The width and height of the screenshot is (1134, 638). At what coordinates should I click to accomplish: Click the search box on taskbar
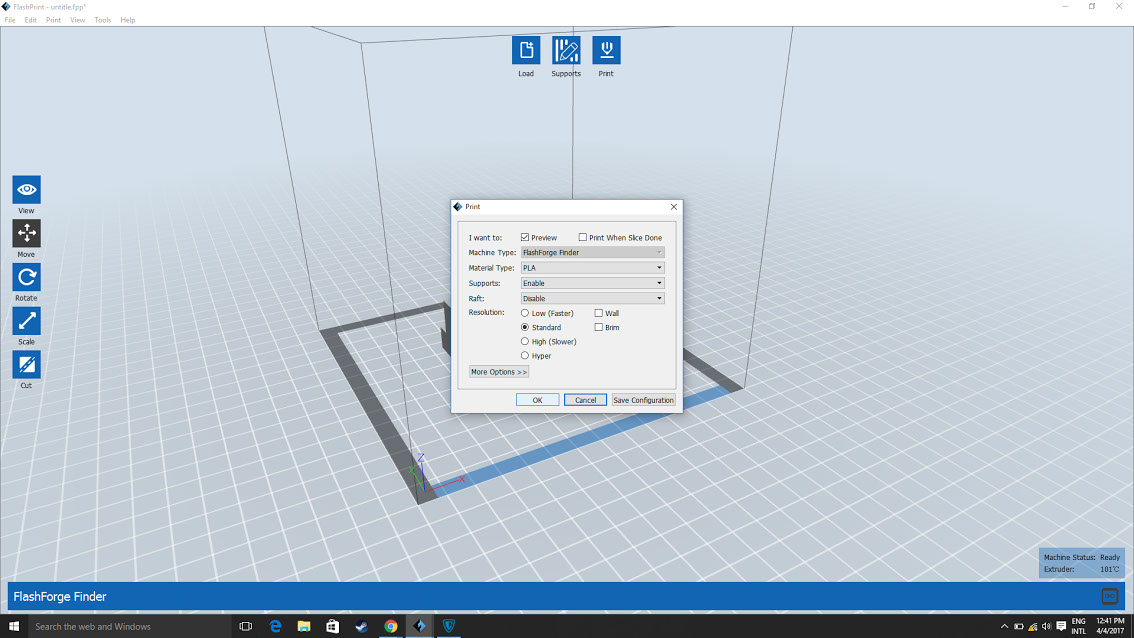129,626
